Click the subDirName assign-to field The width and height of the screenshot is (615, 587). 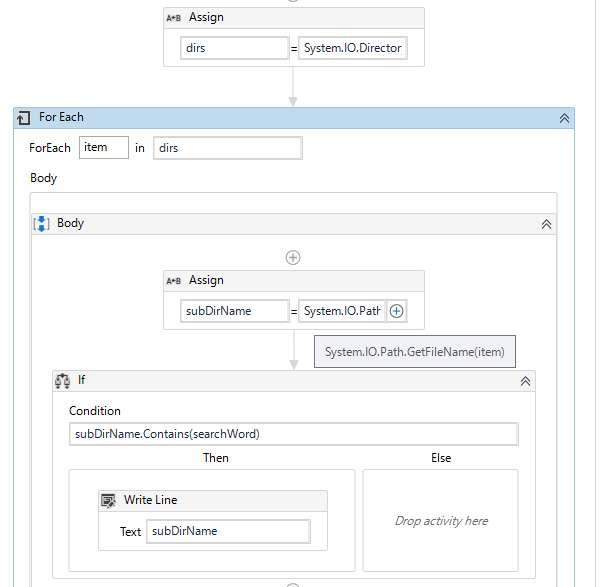click(x=234, y=311)
